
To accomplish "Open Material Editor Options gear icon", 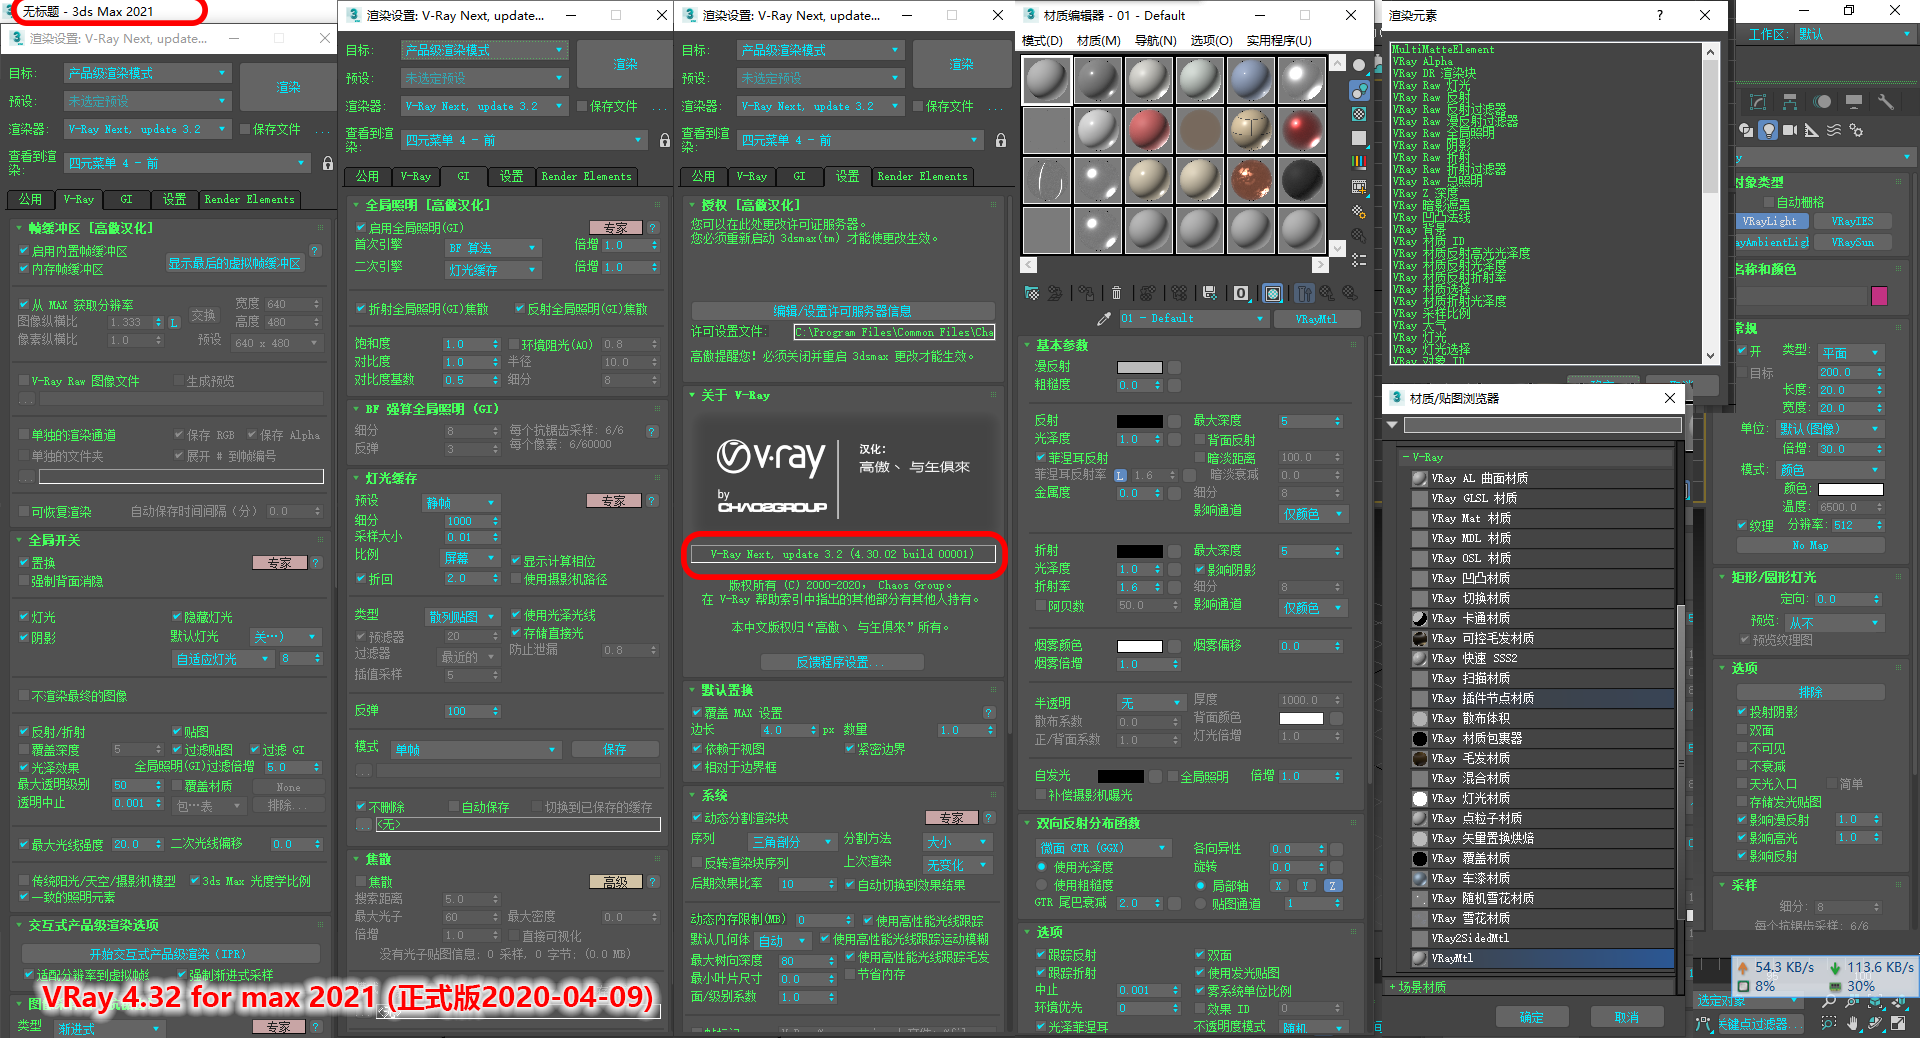I will tap(1359, 210).
